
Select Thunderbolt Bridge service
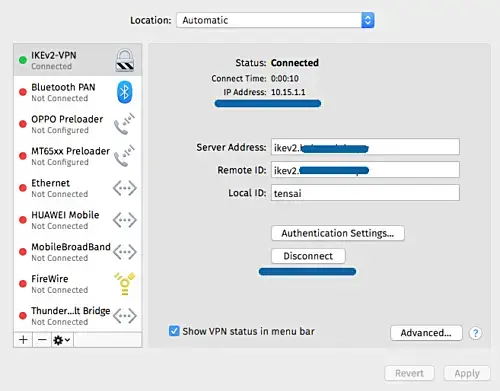(78, 316)
